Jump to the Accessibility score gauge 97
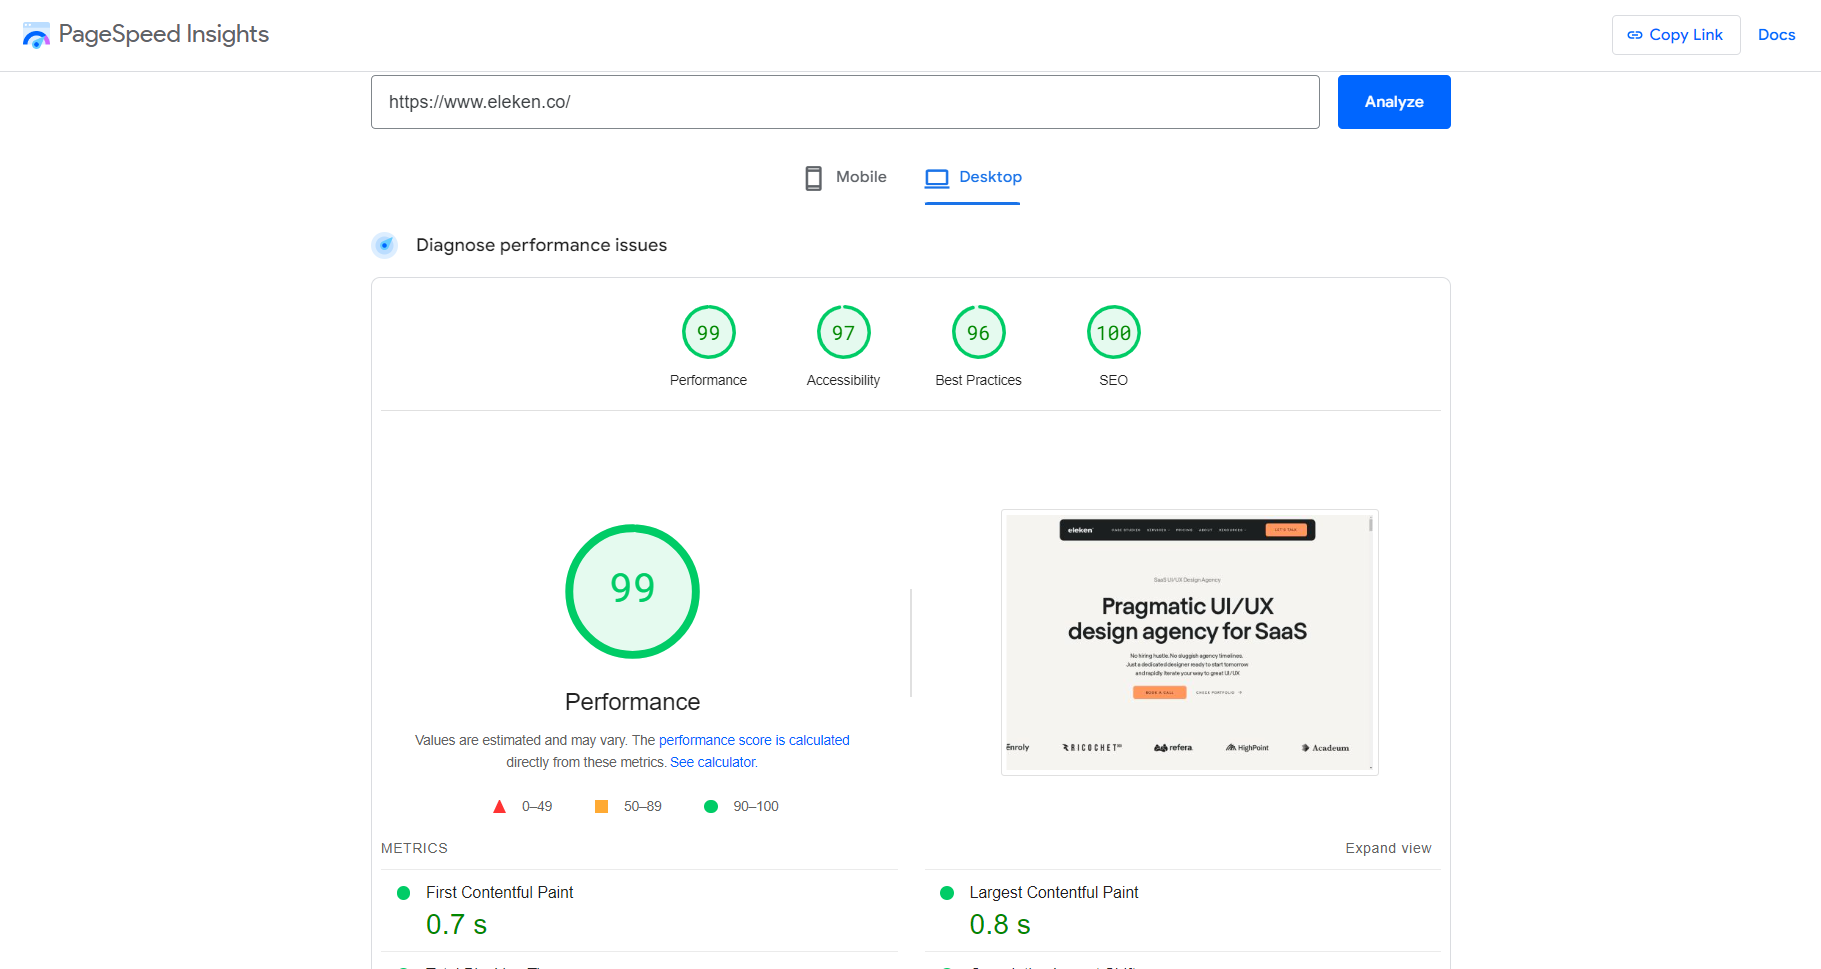Image resolution: width=1821 pixels, height=969 pixels. click(x=843, y=332)
